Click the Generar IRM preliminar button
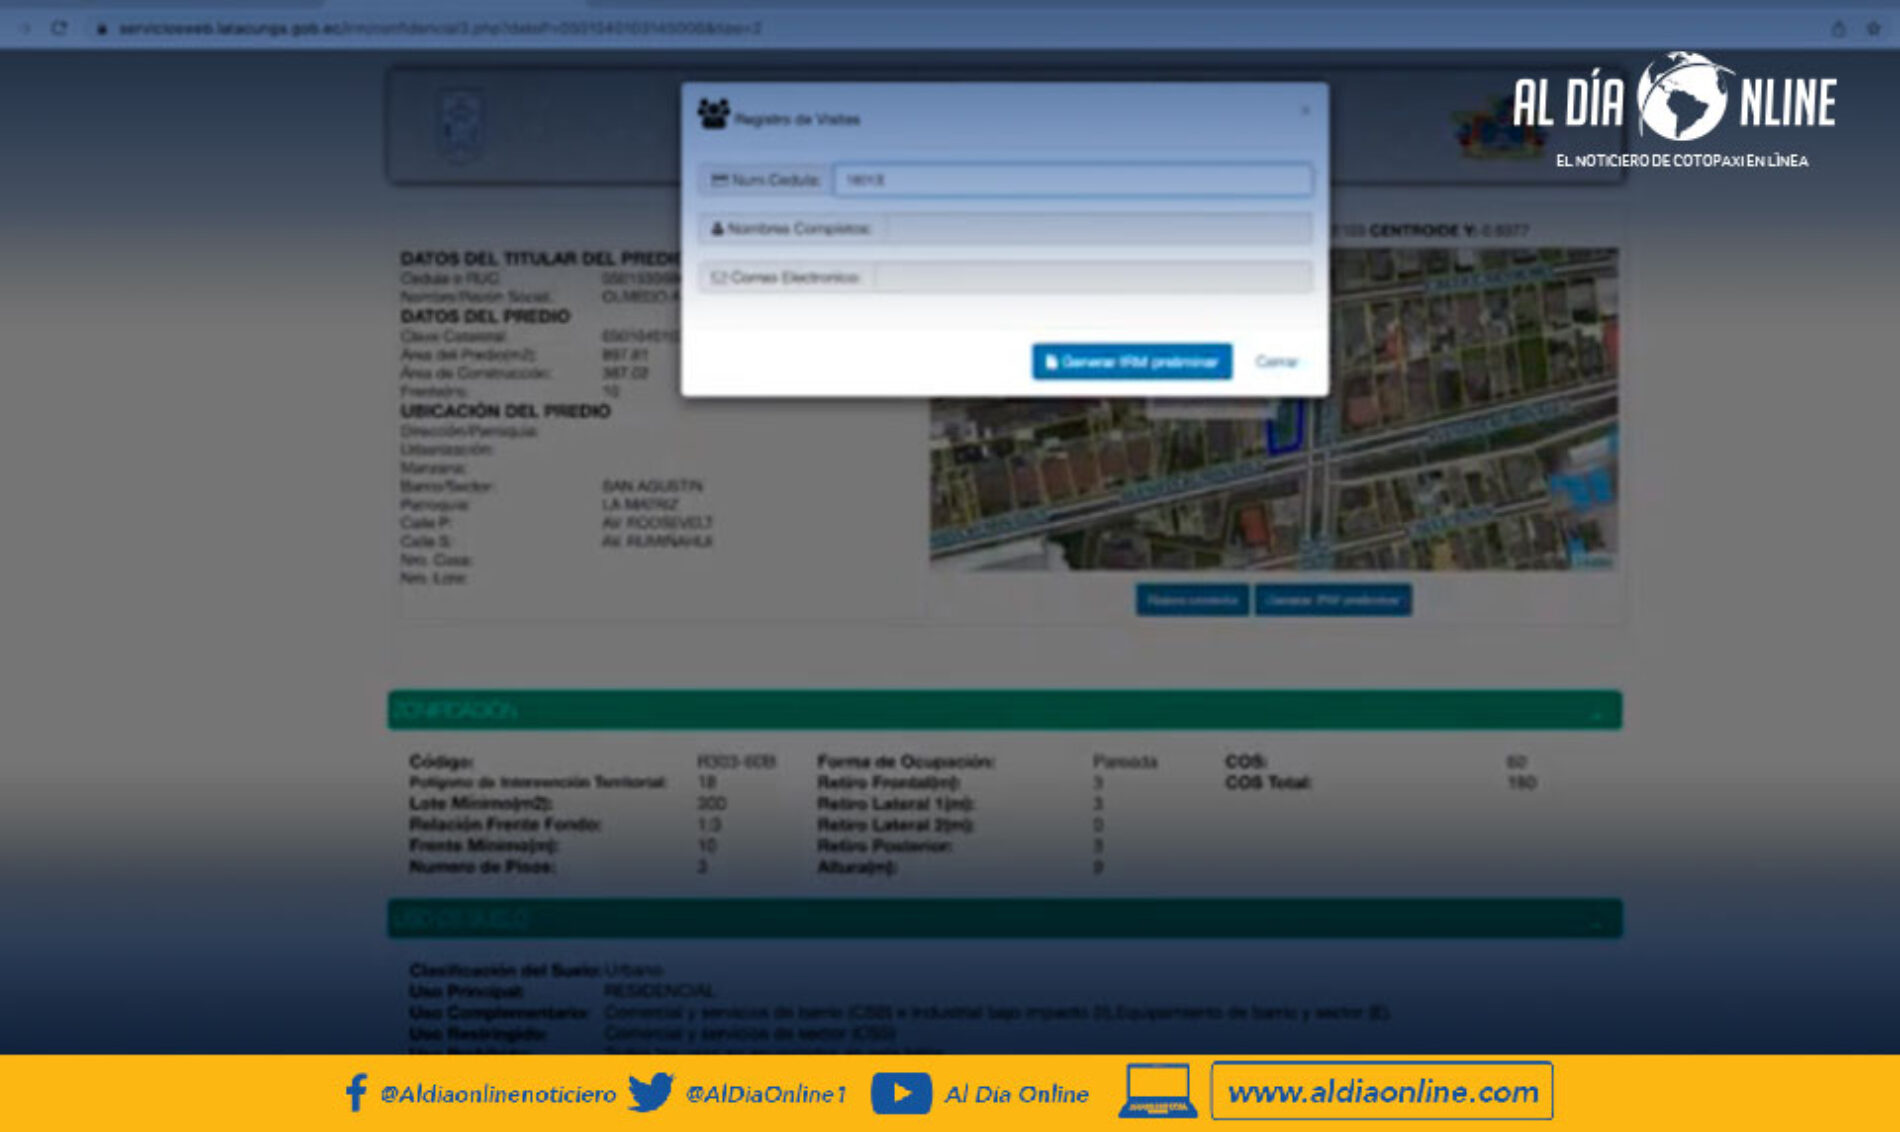 point(1131,362)
